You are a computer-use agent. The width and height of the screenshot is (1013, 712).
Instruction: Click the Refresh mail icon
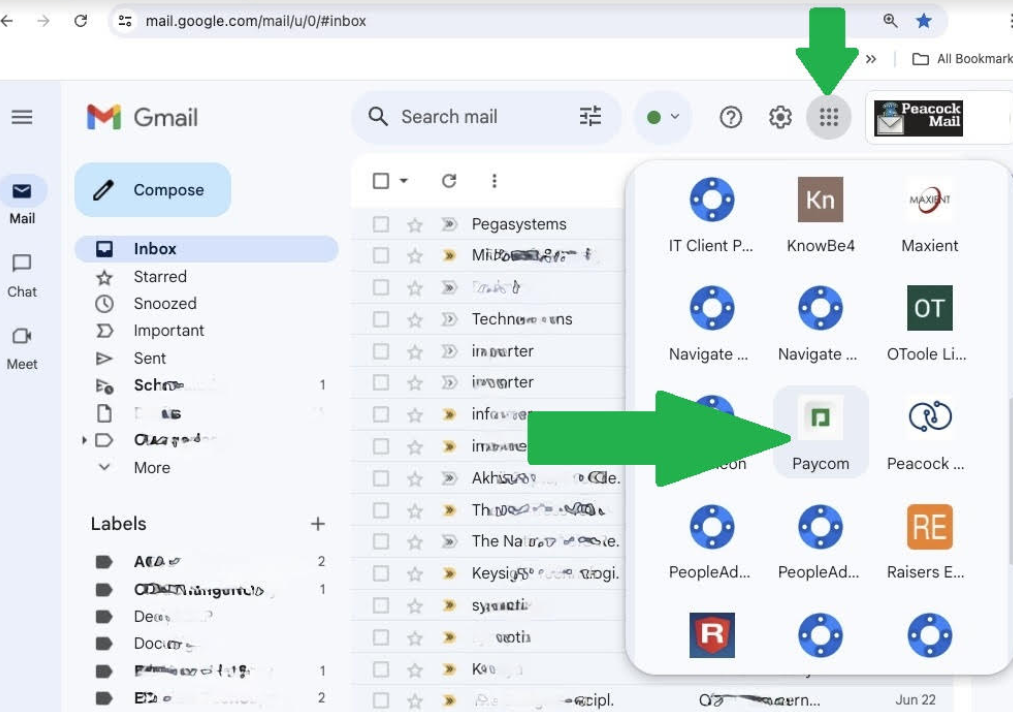449,181
